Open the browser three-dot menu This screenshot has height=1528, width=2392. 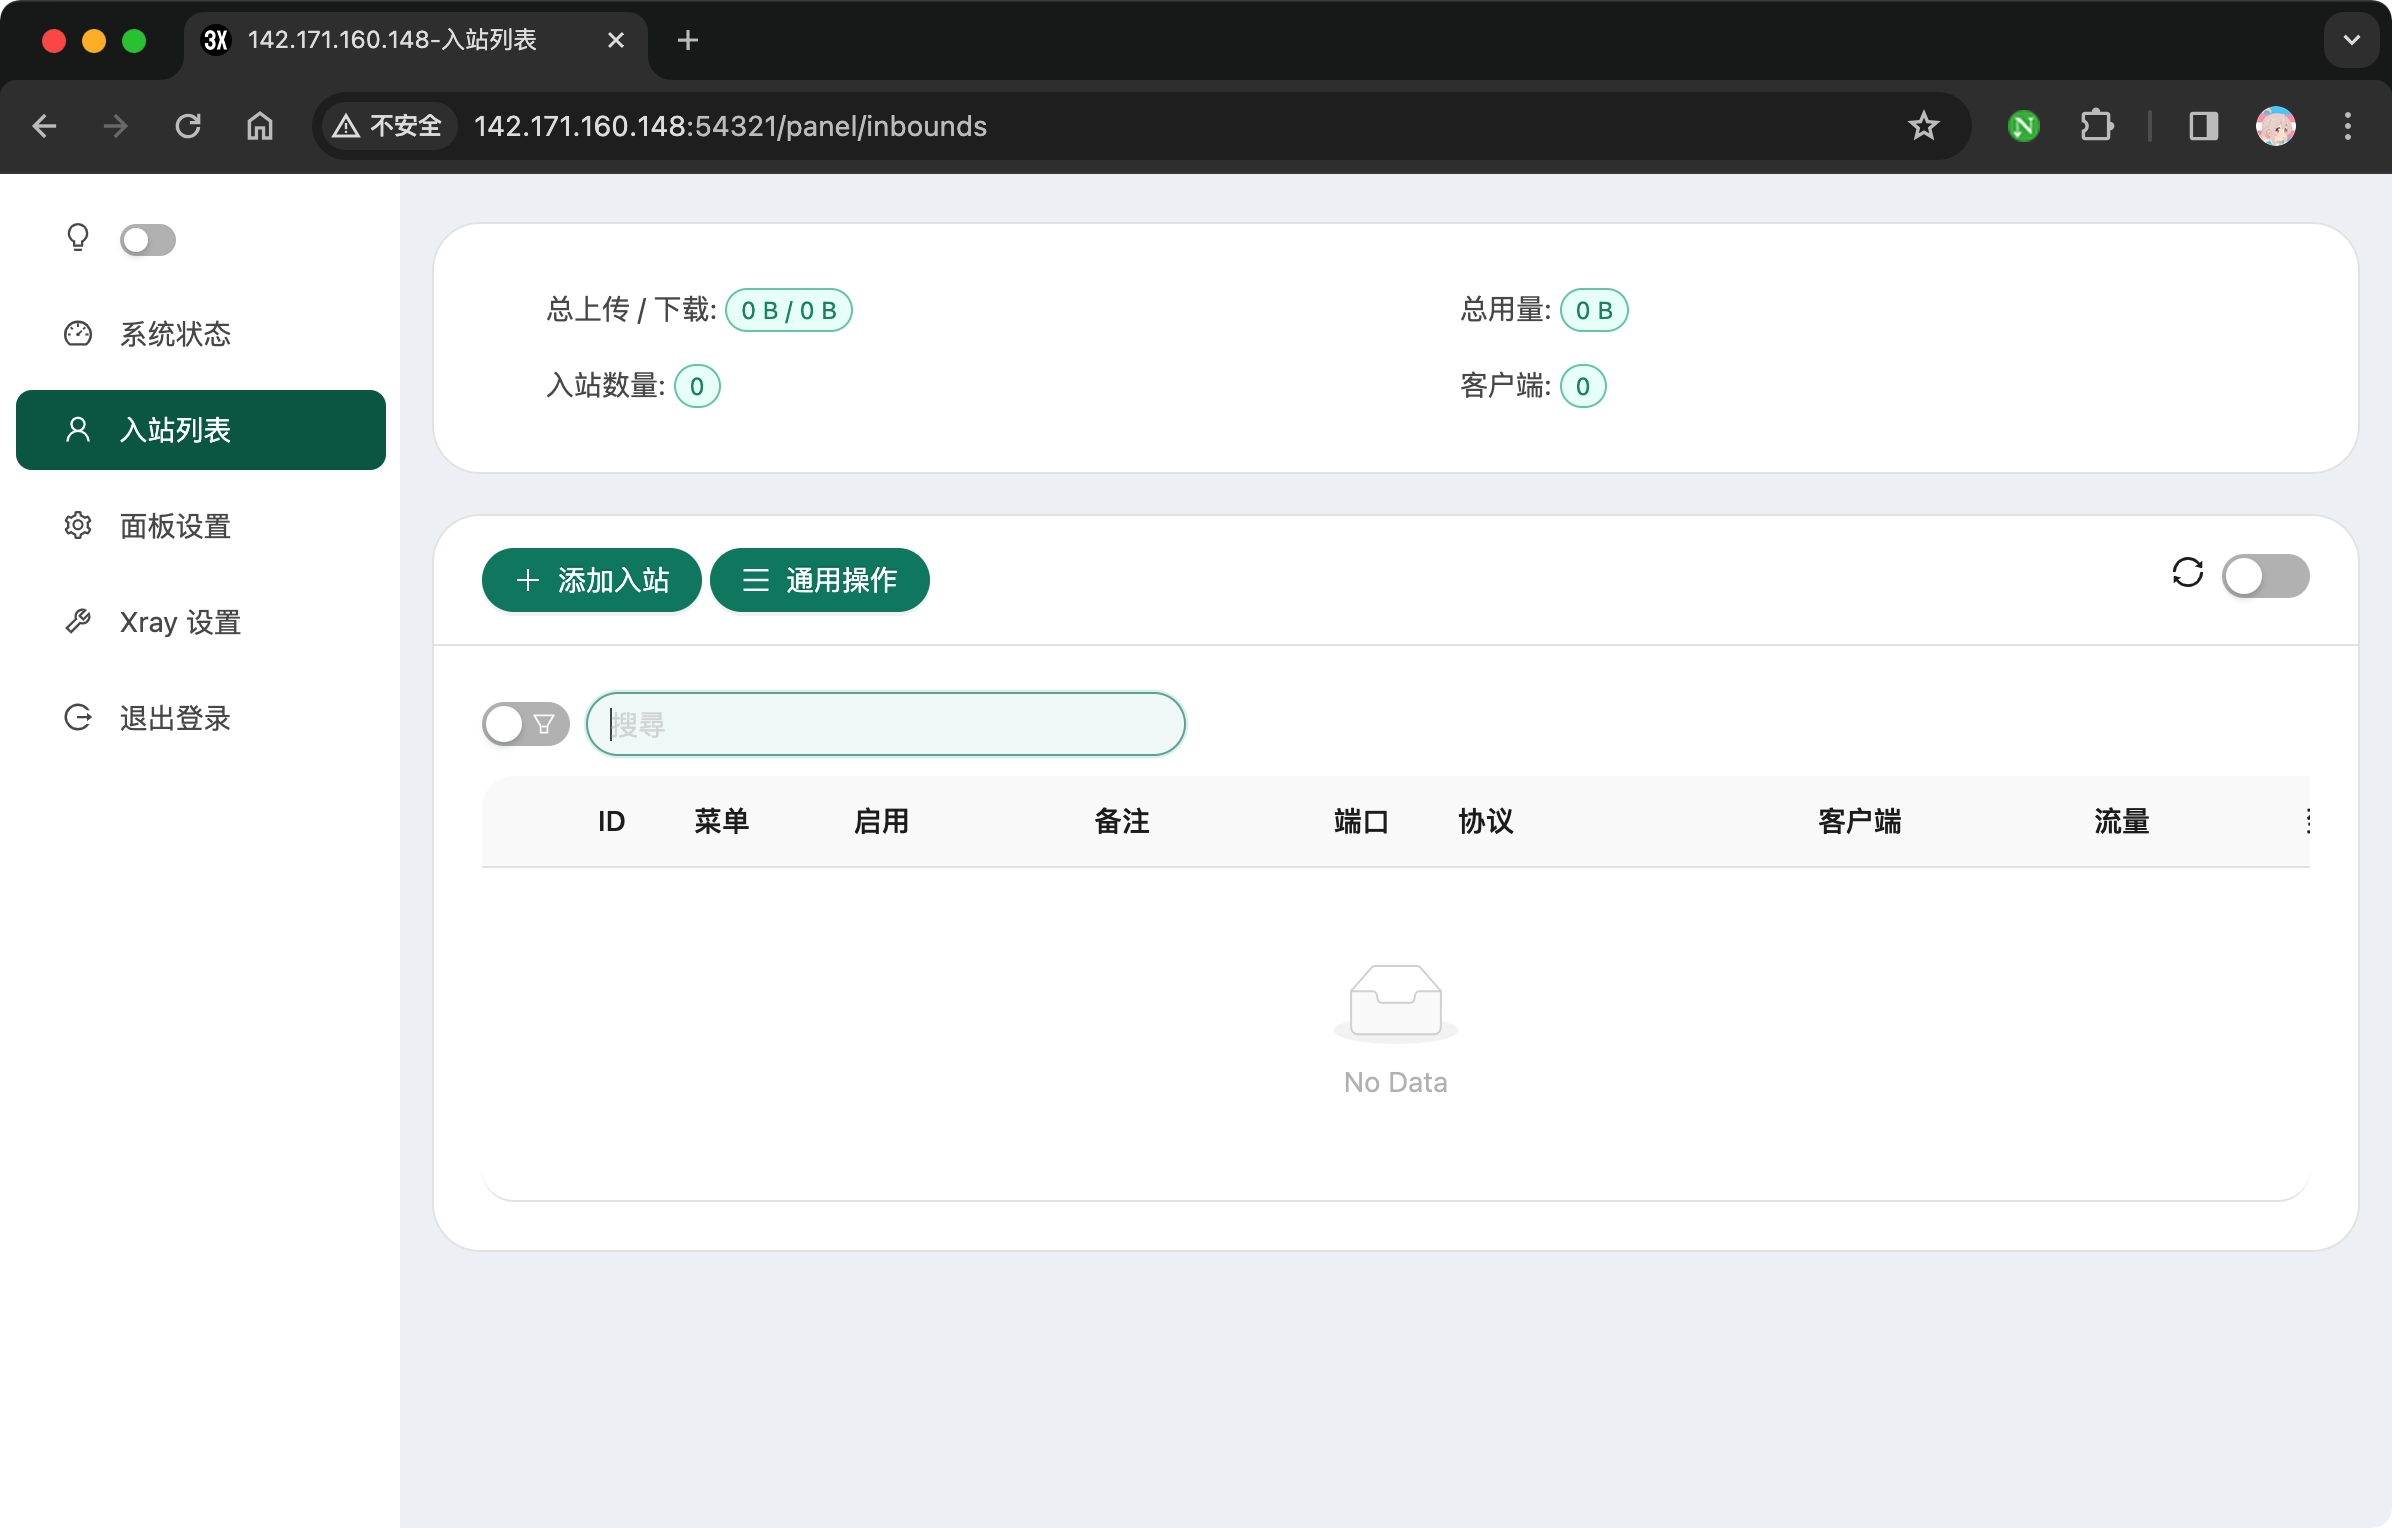point(2348,126)
